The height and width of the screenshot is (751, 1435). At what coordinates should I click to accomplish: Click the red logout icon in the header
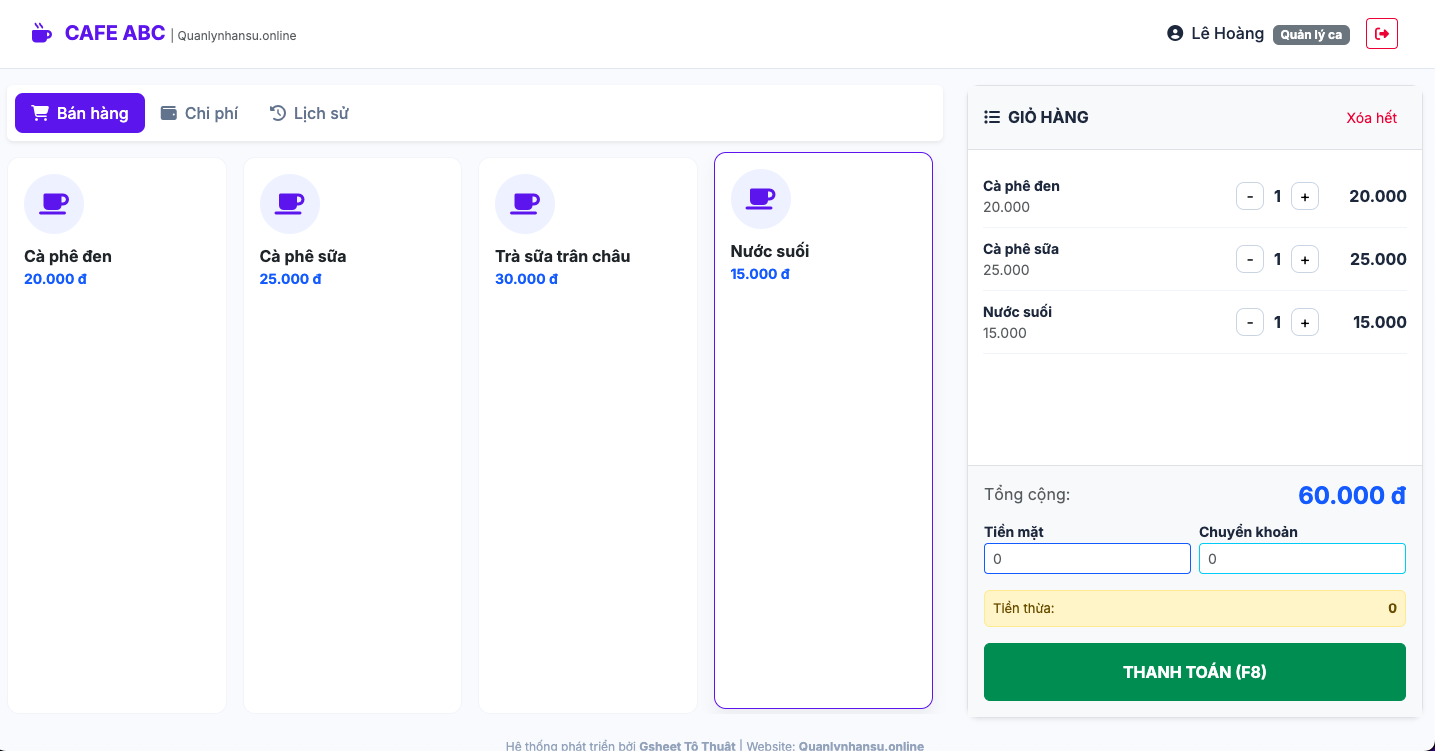click(x=1381, y=33)
